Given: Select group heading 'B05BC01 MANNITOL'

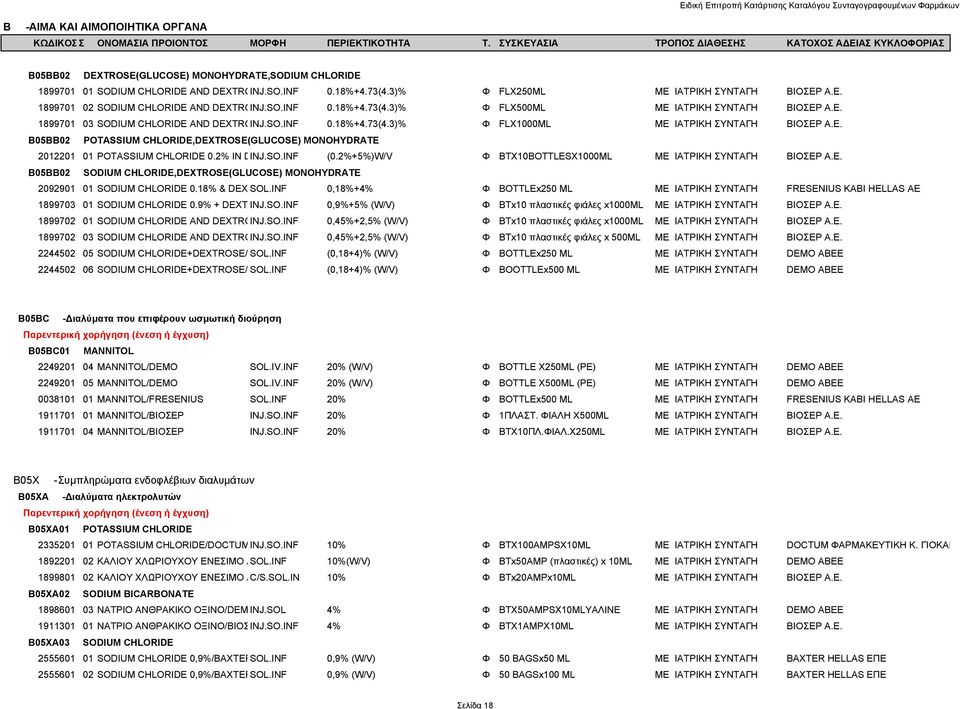Looking at the screenshot, I should [x=81, y=351].
